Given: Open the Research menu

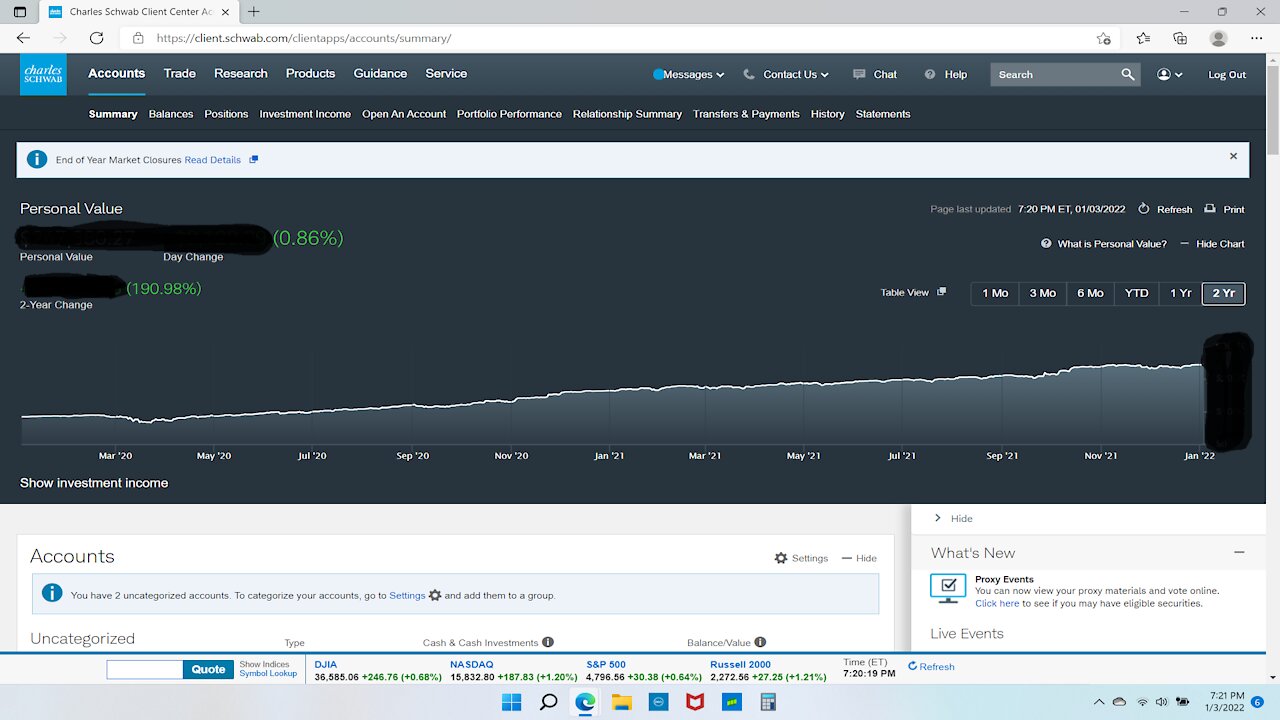Looking at the screenshot, I should click(x=241, y=73).
